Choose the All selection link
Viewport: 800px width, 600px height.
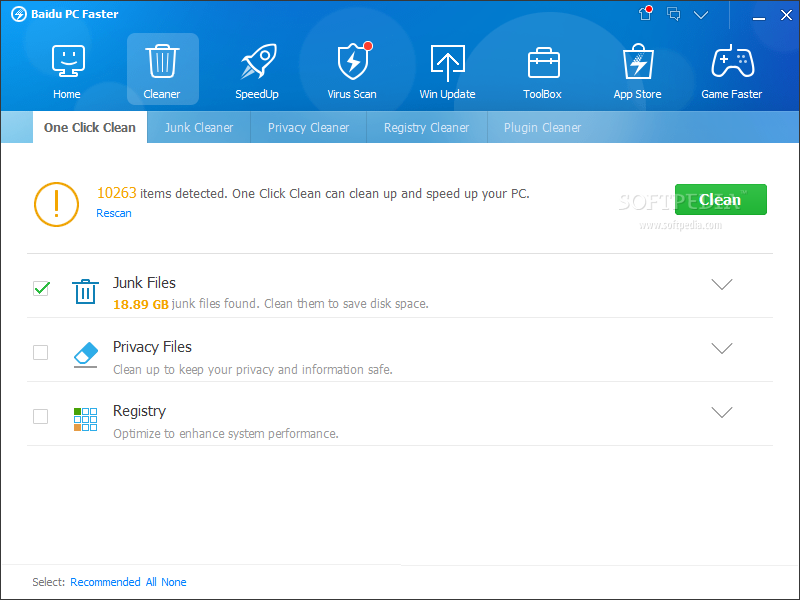tap(151, 582)
